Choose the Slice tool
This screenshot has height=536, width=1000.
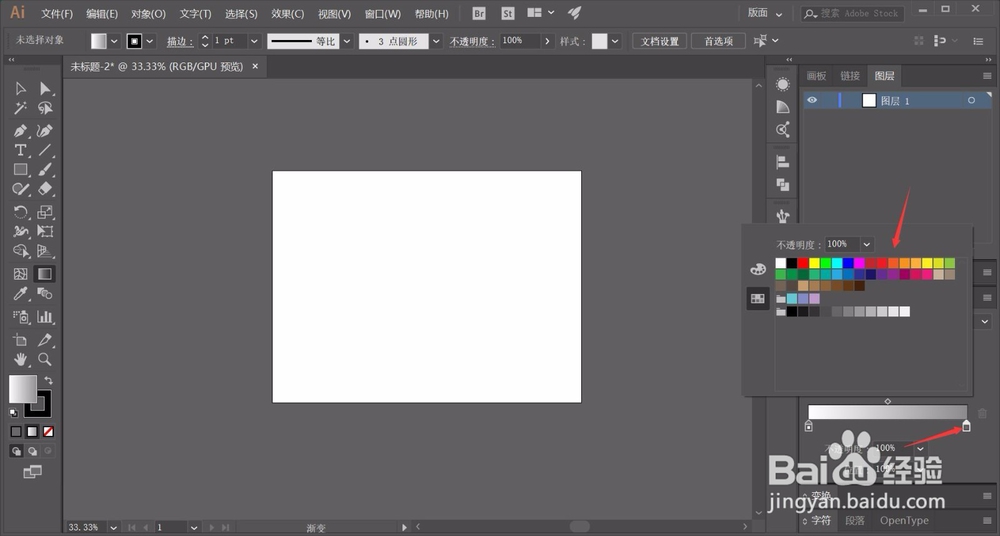coord(45,339)
